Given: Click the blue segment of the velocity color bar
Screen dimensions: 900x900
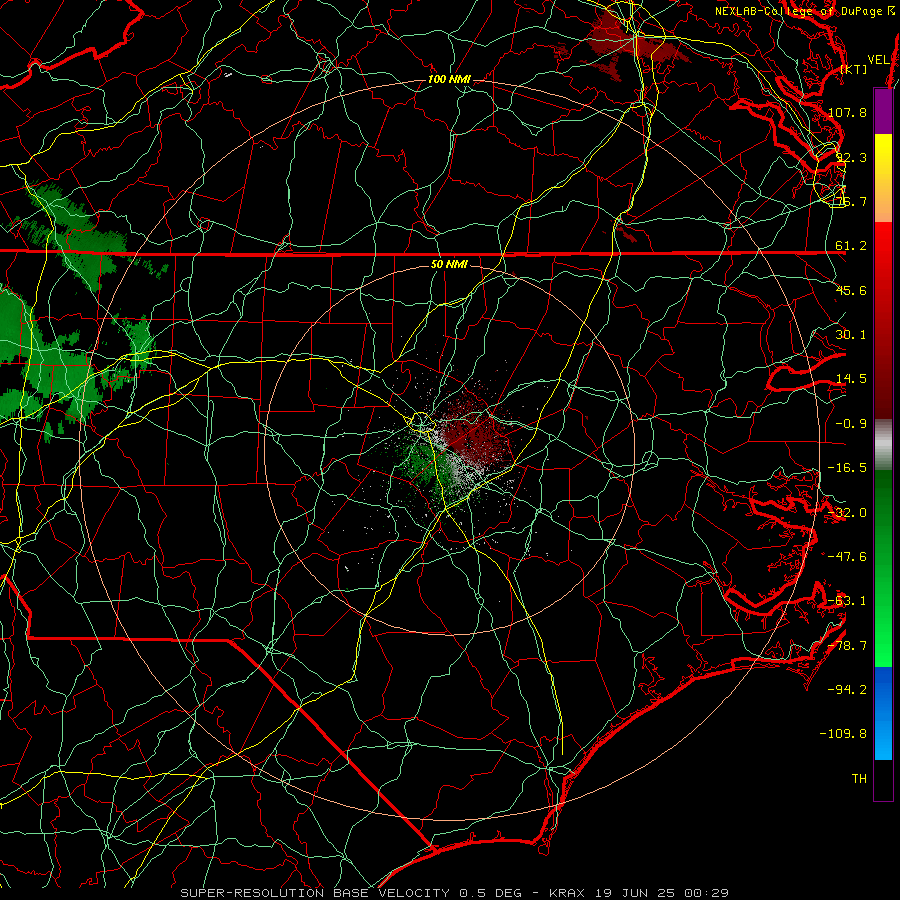Looking at the screenshot, I should click(x=883, y=712).
